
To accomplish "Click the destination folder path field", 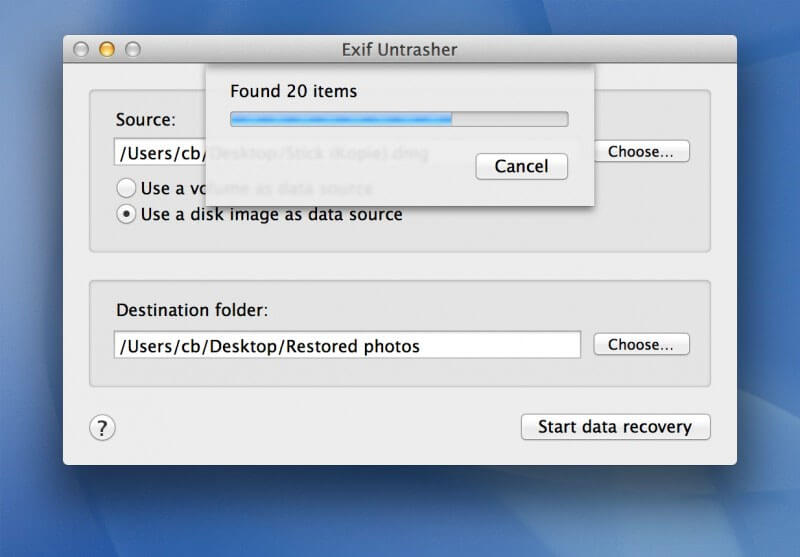I will (x=347, y=345).
